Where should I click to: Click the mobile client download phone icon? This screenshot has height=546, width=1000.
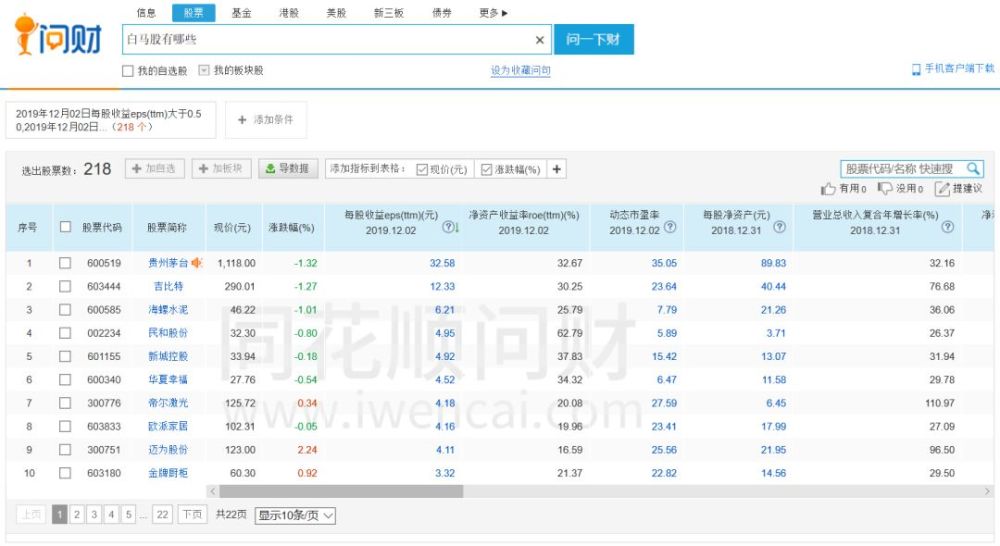[916, 69]
